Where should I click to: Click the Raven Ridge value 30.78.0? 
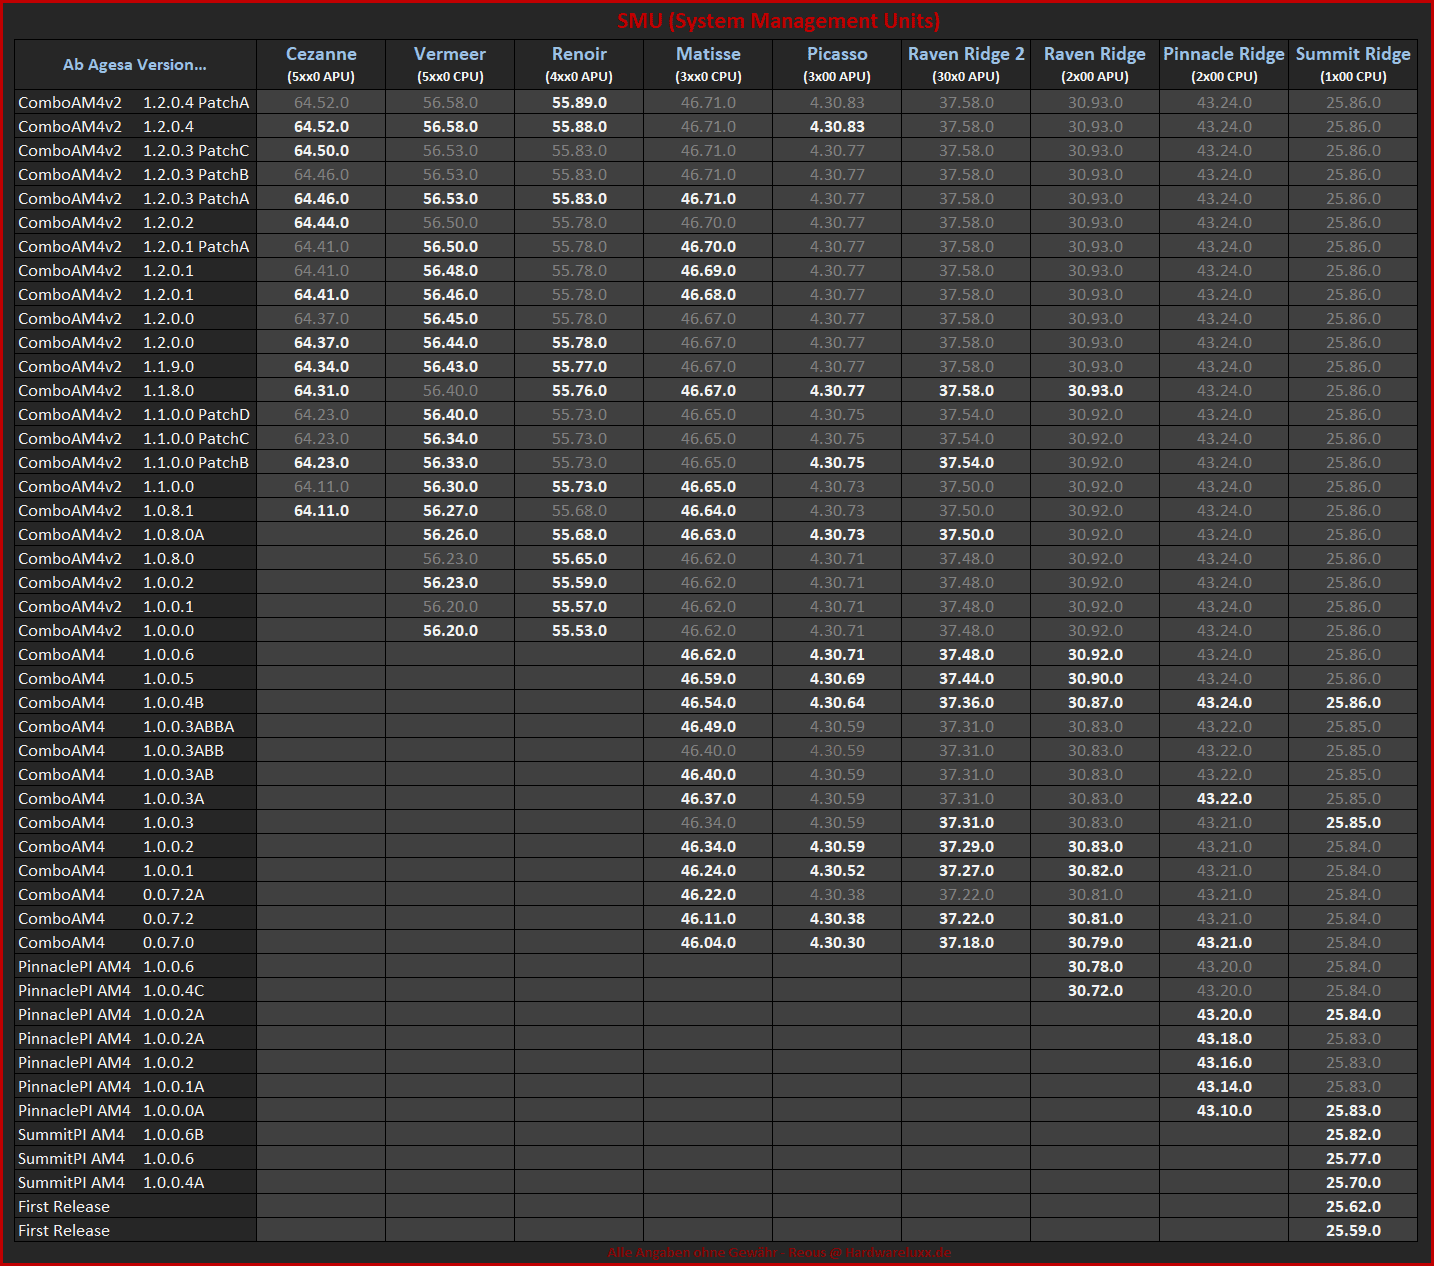click(1095, 966)
